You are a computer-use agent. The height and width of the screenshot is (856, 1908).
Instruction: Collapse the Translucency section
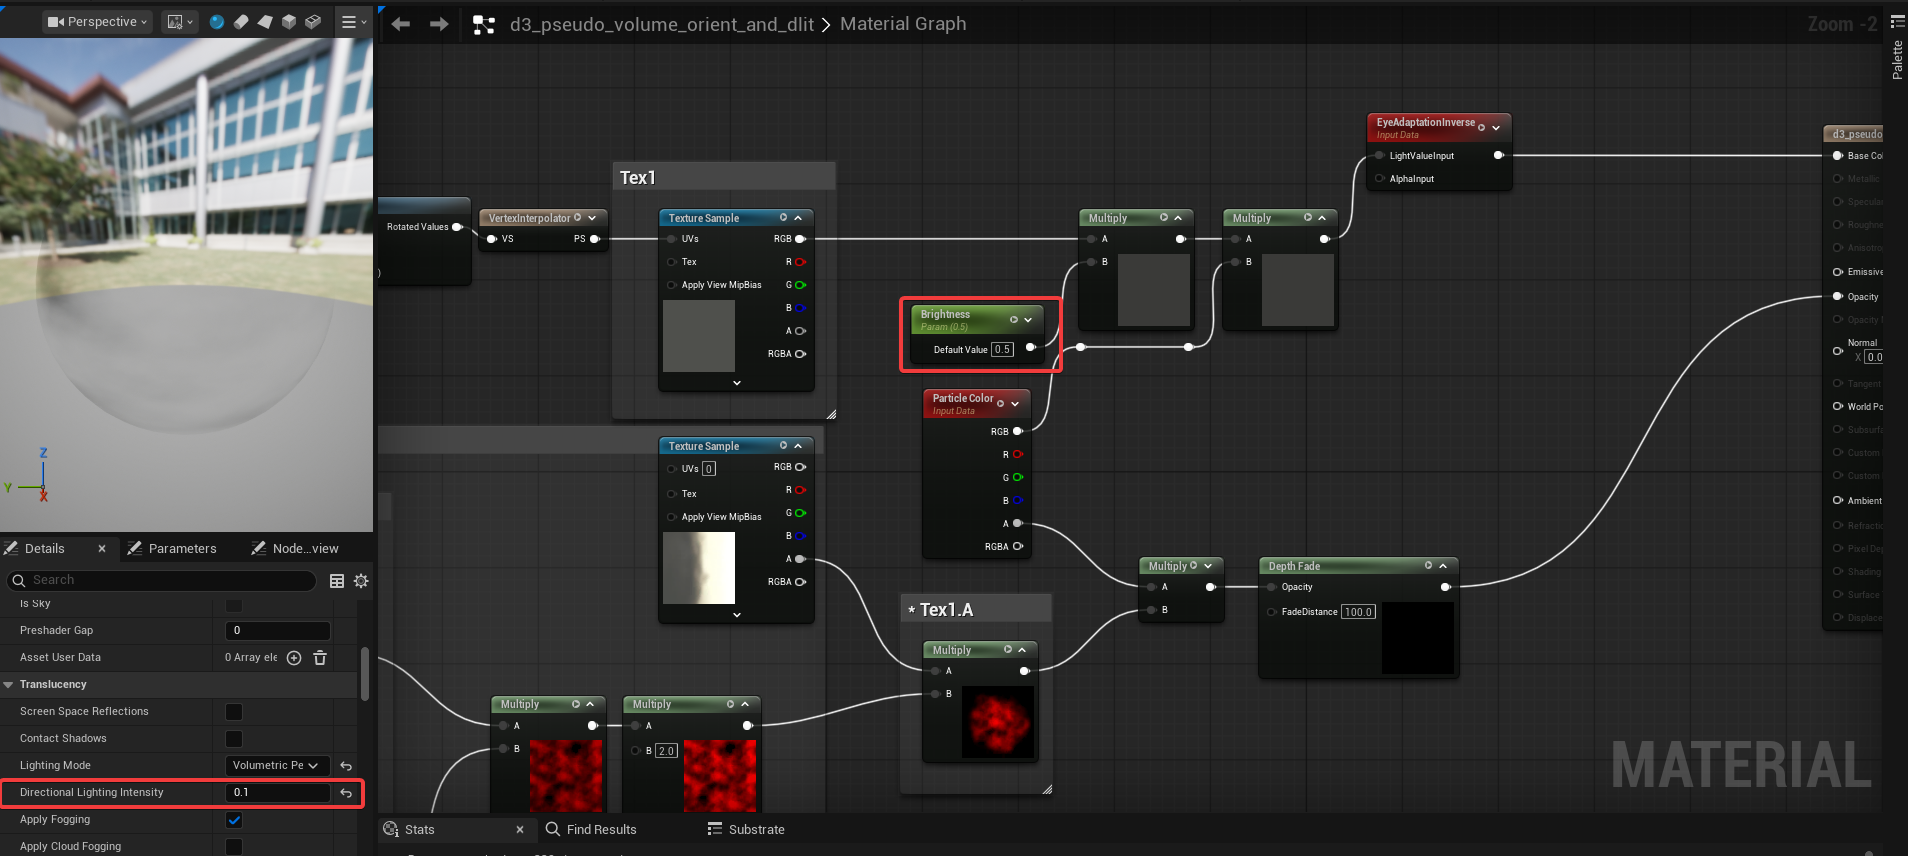[x=9, y=685]
